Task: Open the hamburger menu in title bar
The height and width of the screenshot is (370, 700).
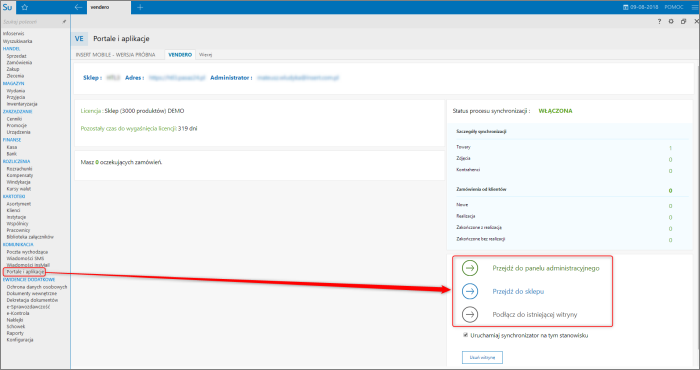Action: [x=695, y=7]
